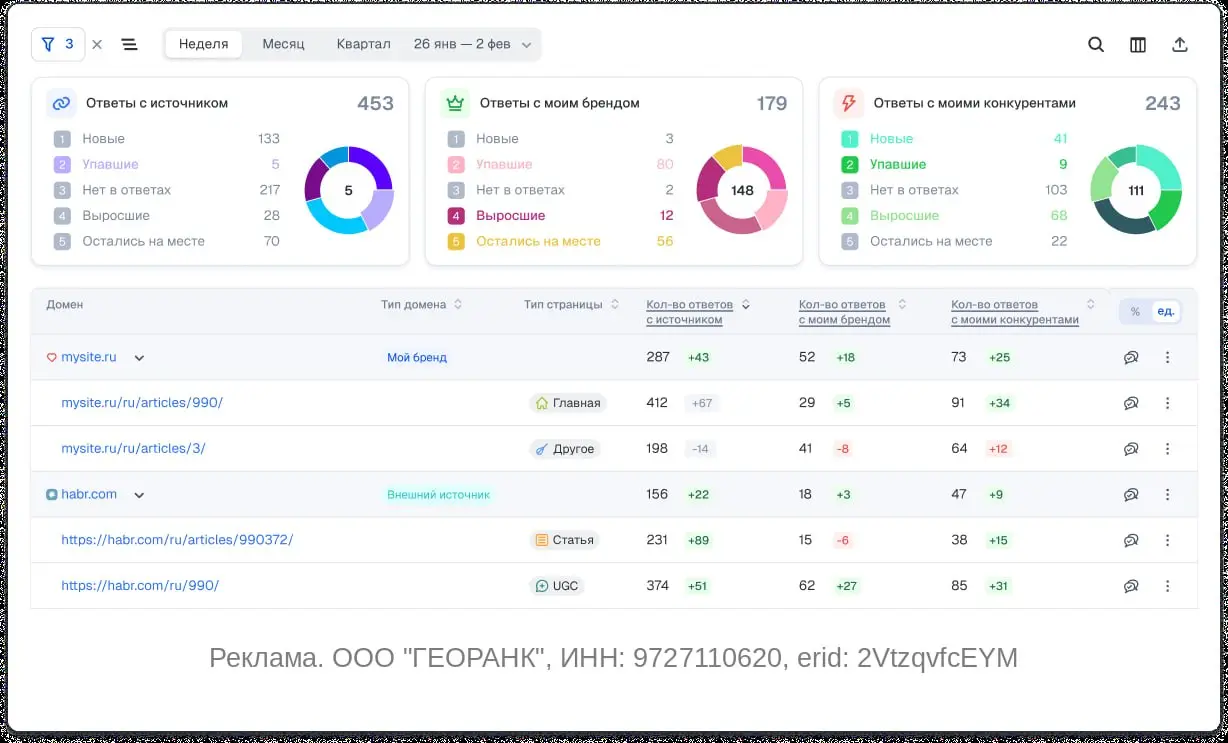Open chat icon for mysite.ru/ru/articles/990/ row
The image size is (1228, 743).
coord(1131,403)
